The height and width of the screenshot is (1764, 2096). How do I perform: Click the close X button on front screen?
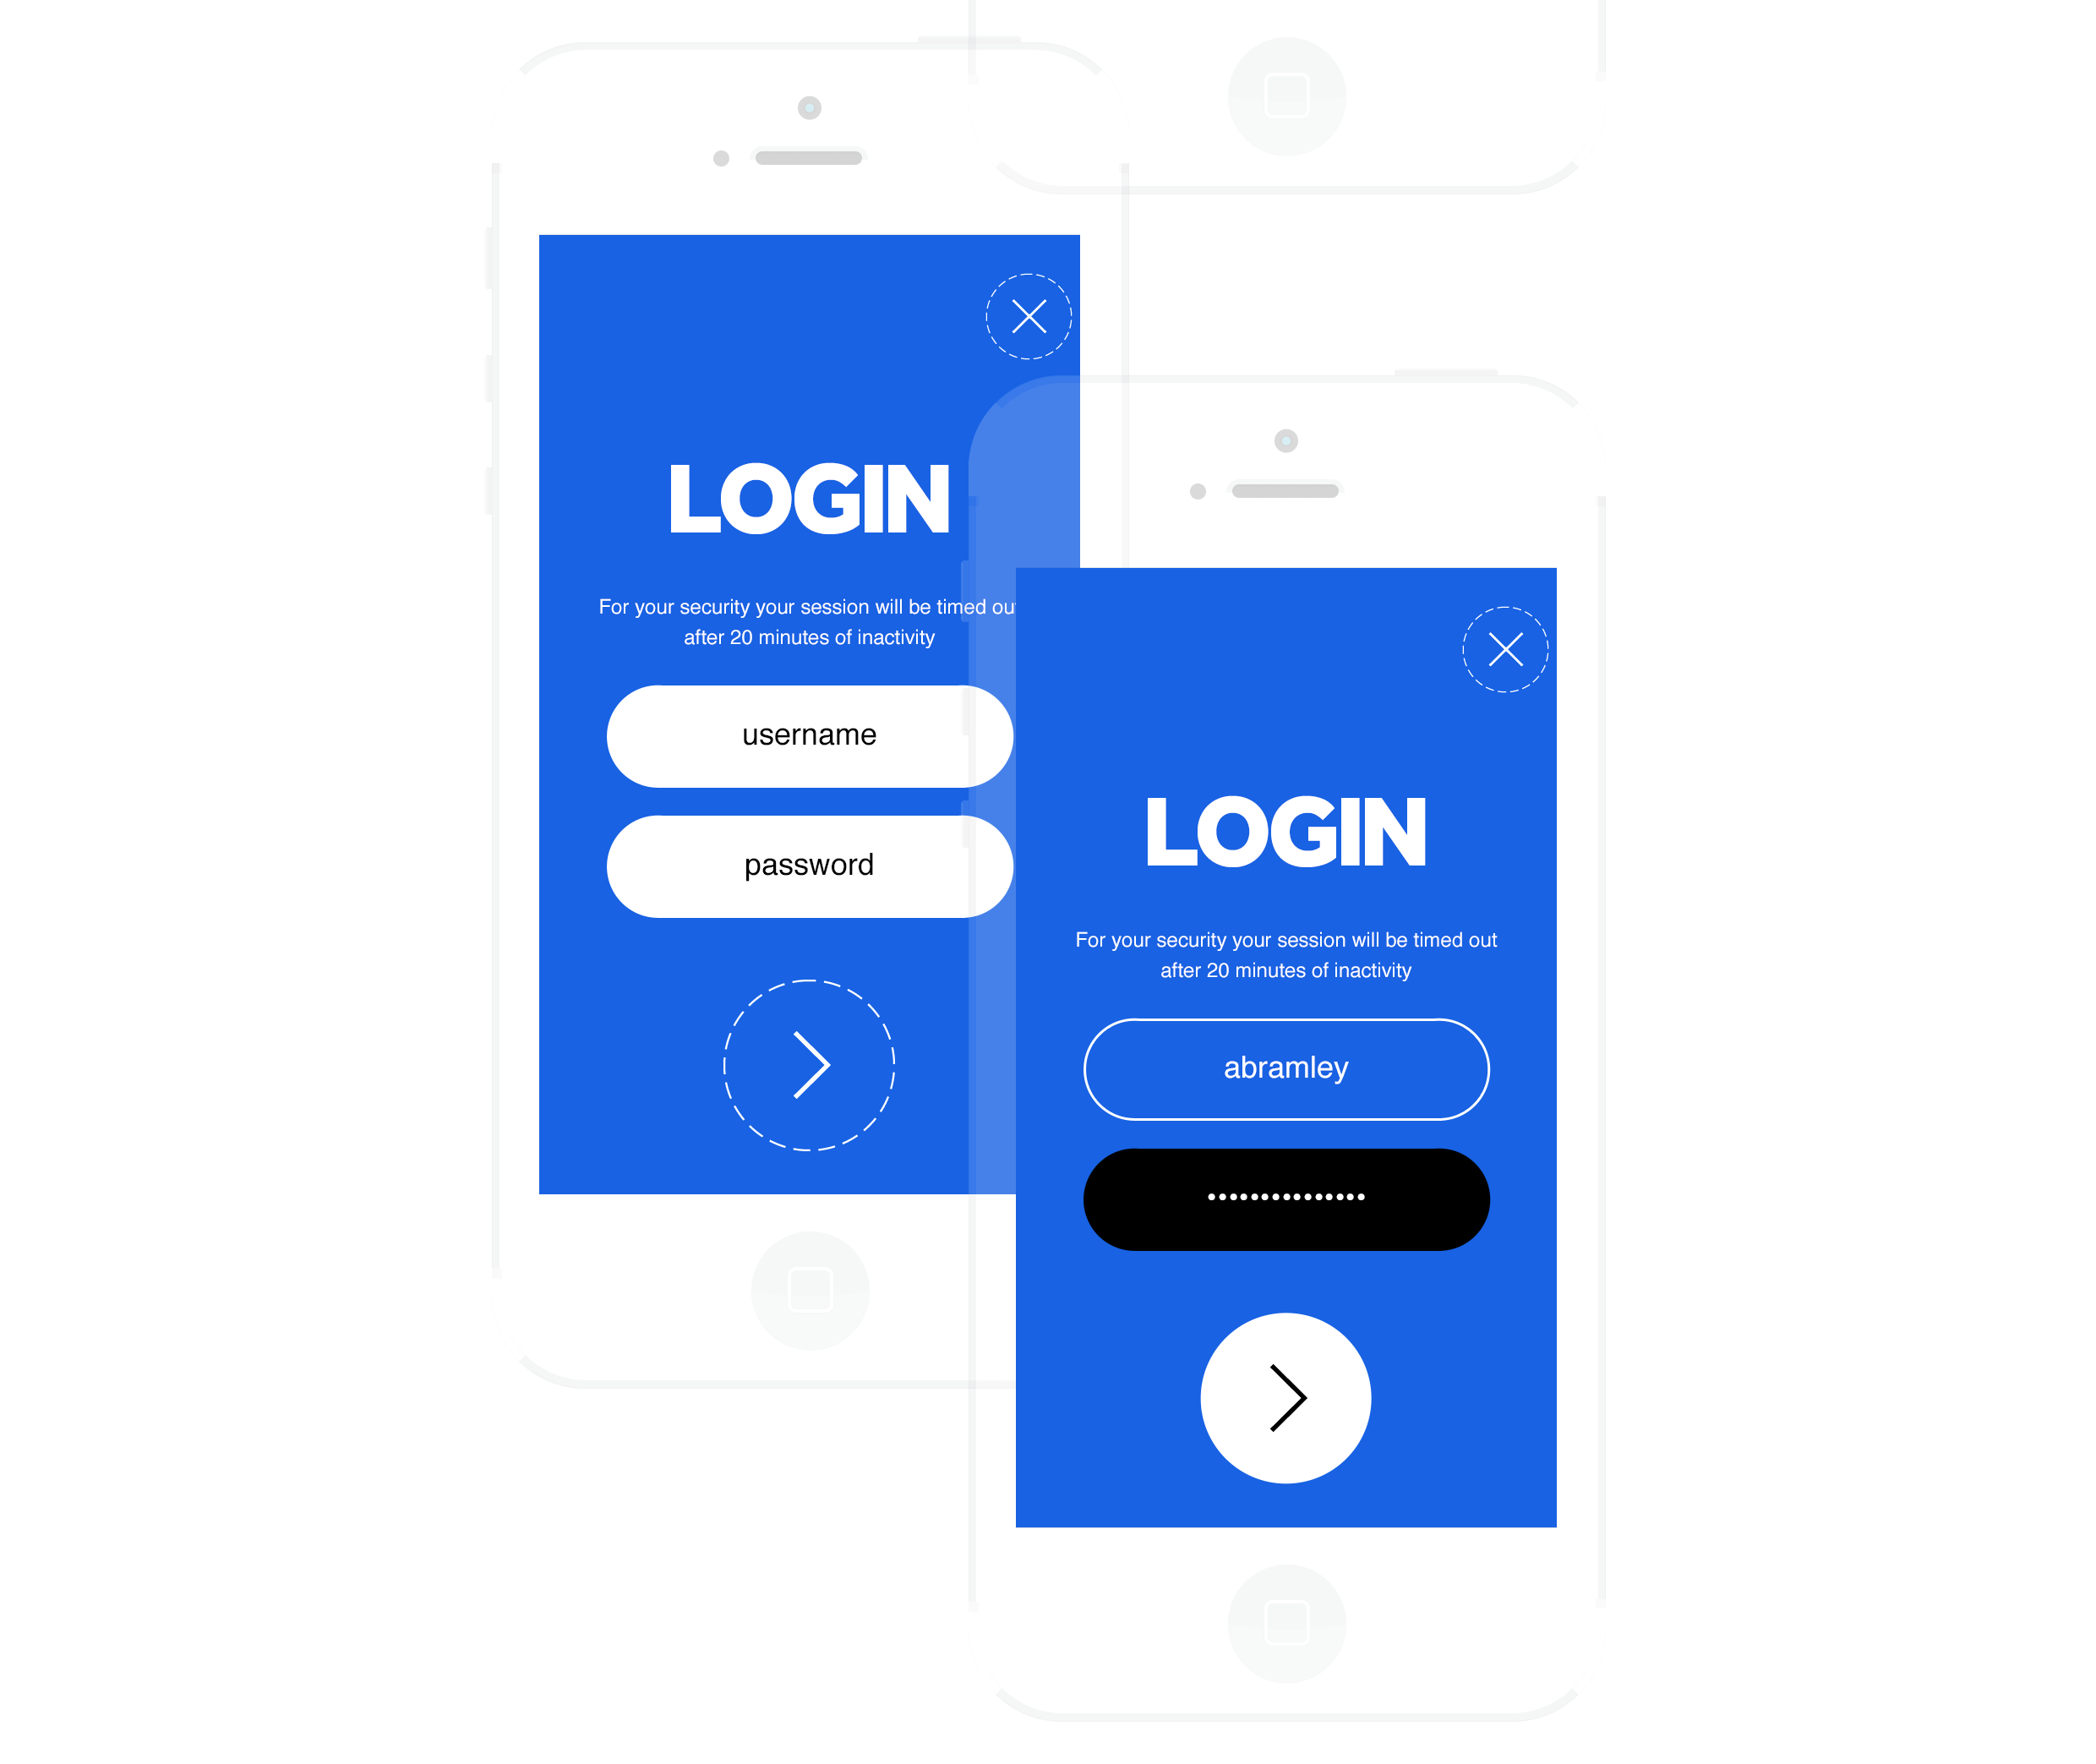click(1501, 649)
